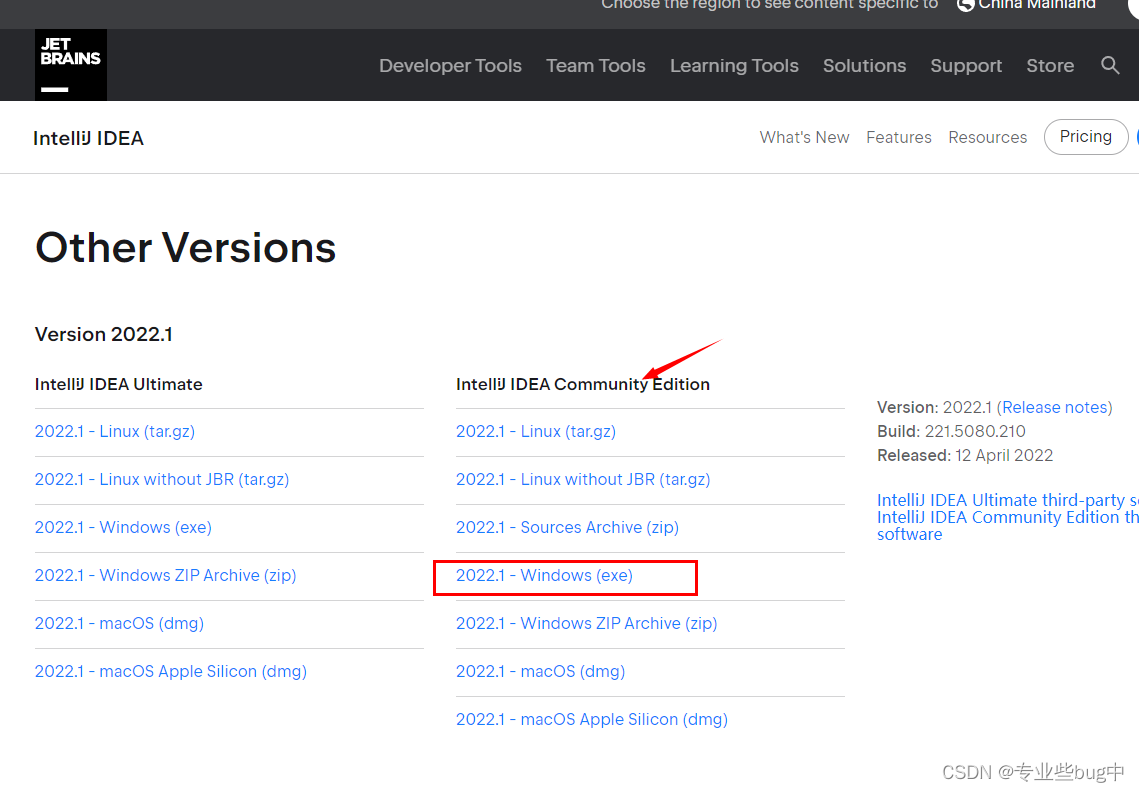Open the site search magnifier icon
Image resolution: width=1139 pixels, height=792 pixels.
[1109, 65]
